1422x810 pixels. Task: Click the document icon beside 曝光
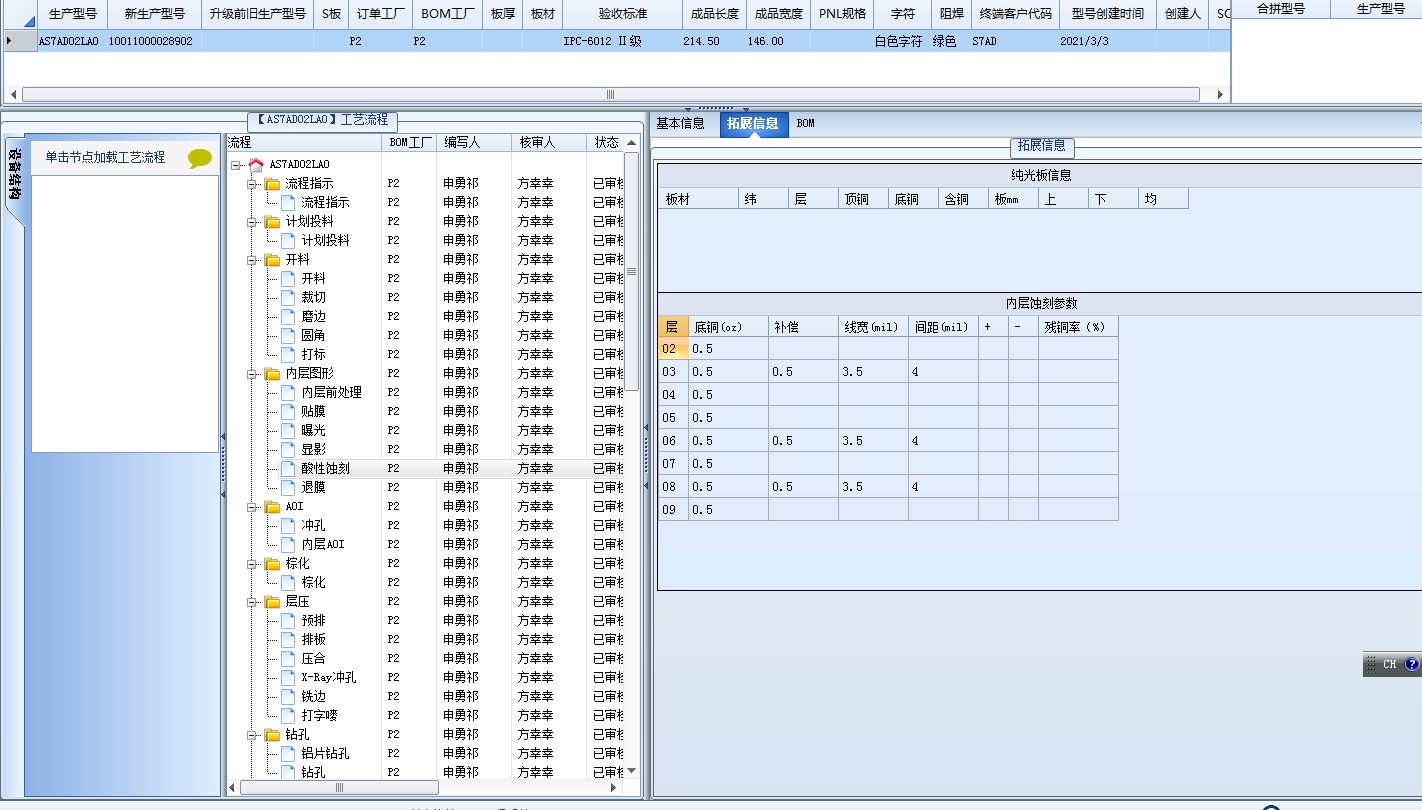pyautogui.click(x=288, y=430)
